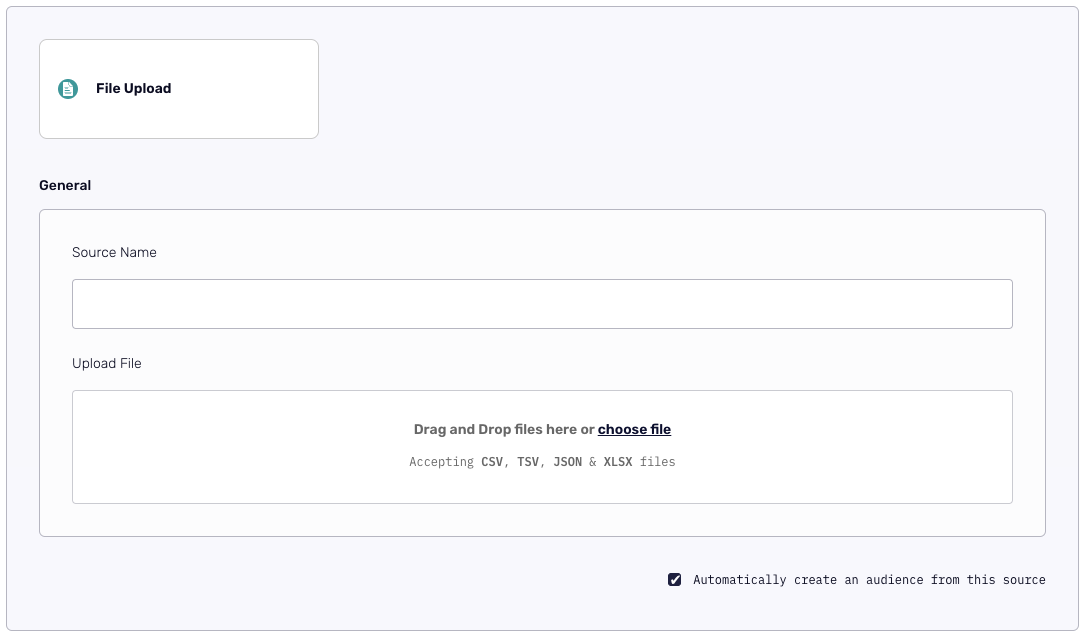
Task: Click the 'Source Name' label
Action: click(114, 252)
